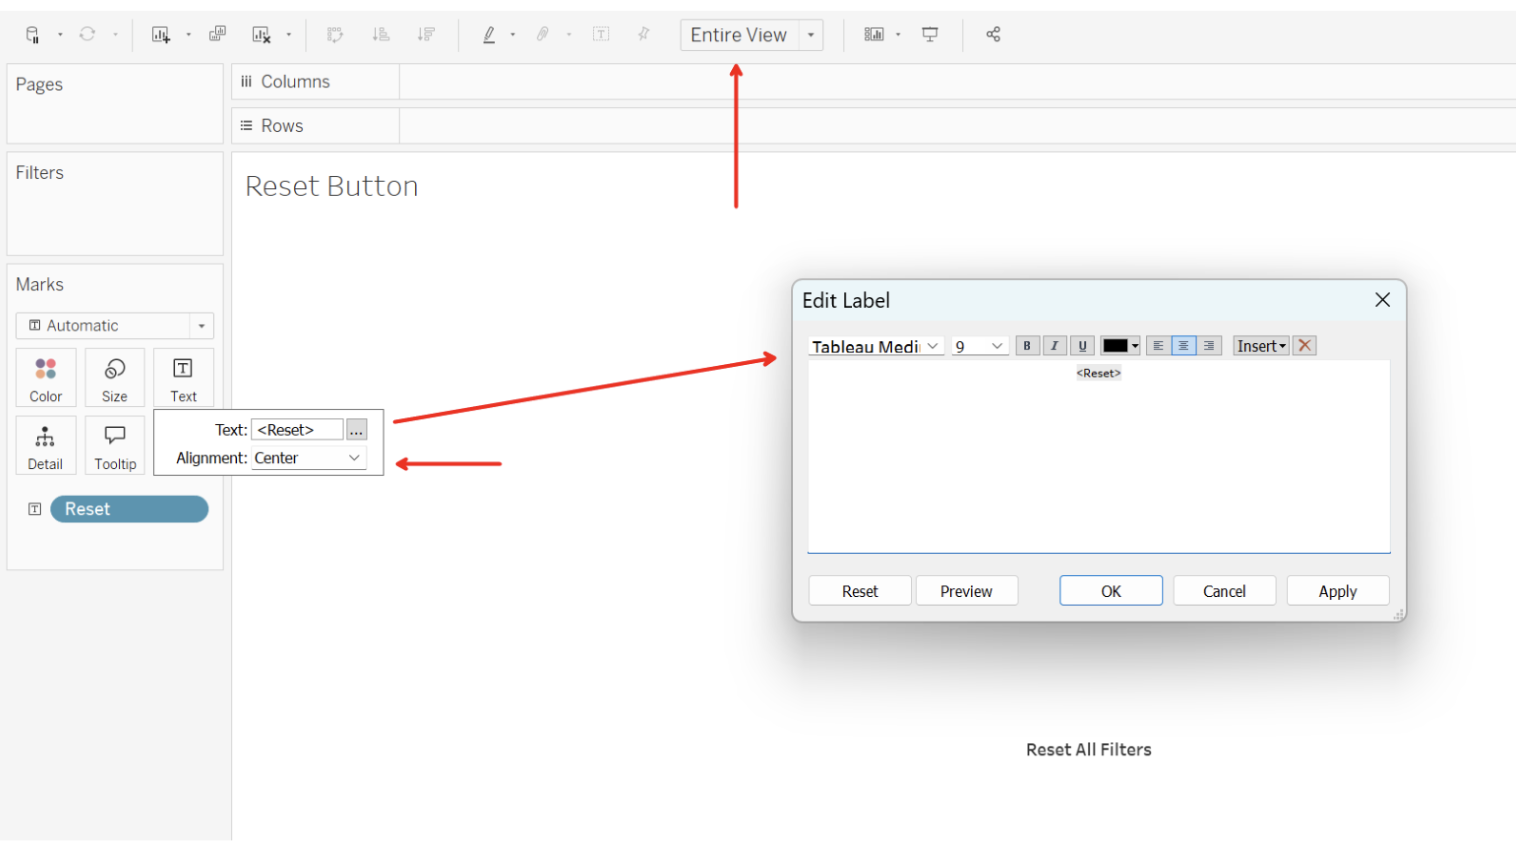The width and height of the screenshot is (1516, 846).
Task: Open the Insert menu in Edit Label
Action: click(x=1259, y=345)
